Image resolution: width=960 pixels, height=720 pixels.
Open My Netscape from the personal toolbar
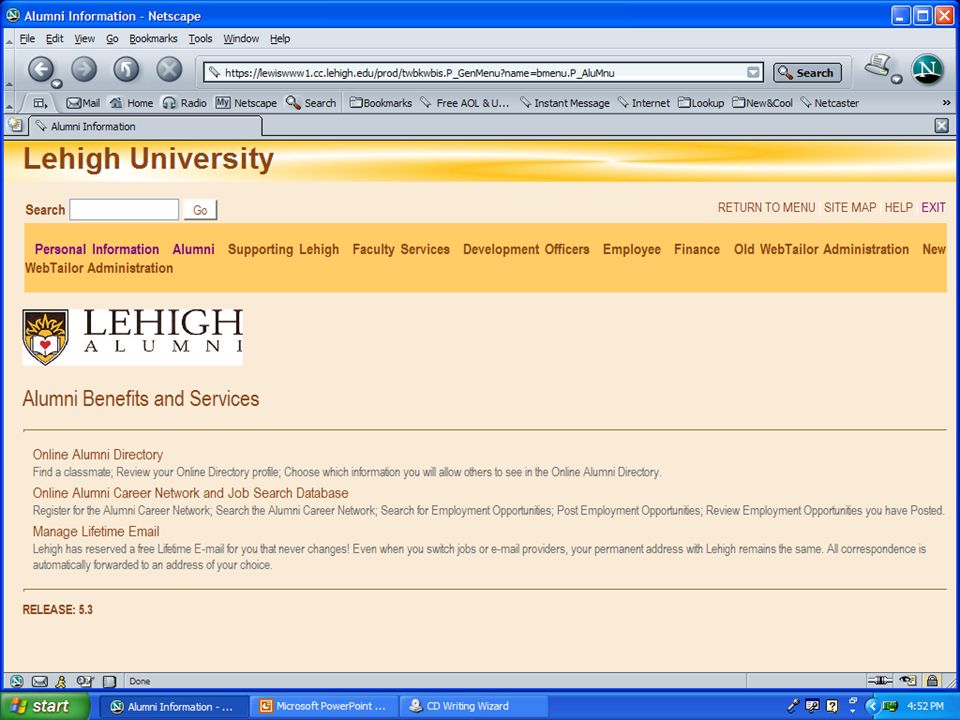[x=246, y=103]
